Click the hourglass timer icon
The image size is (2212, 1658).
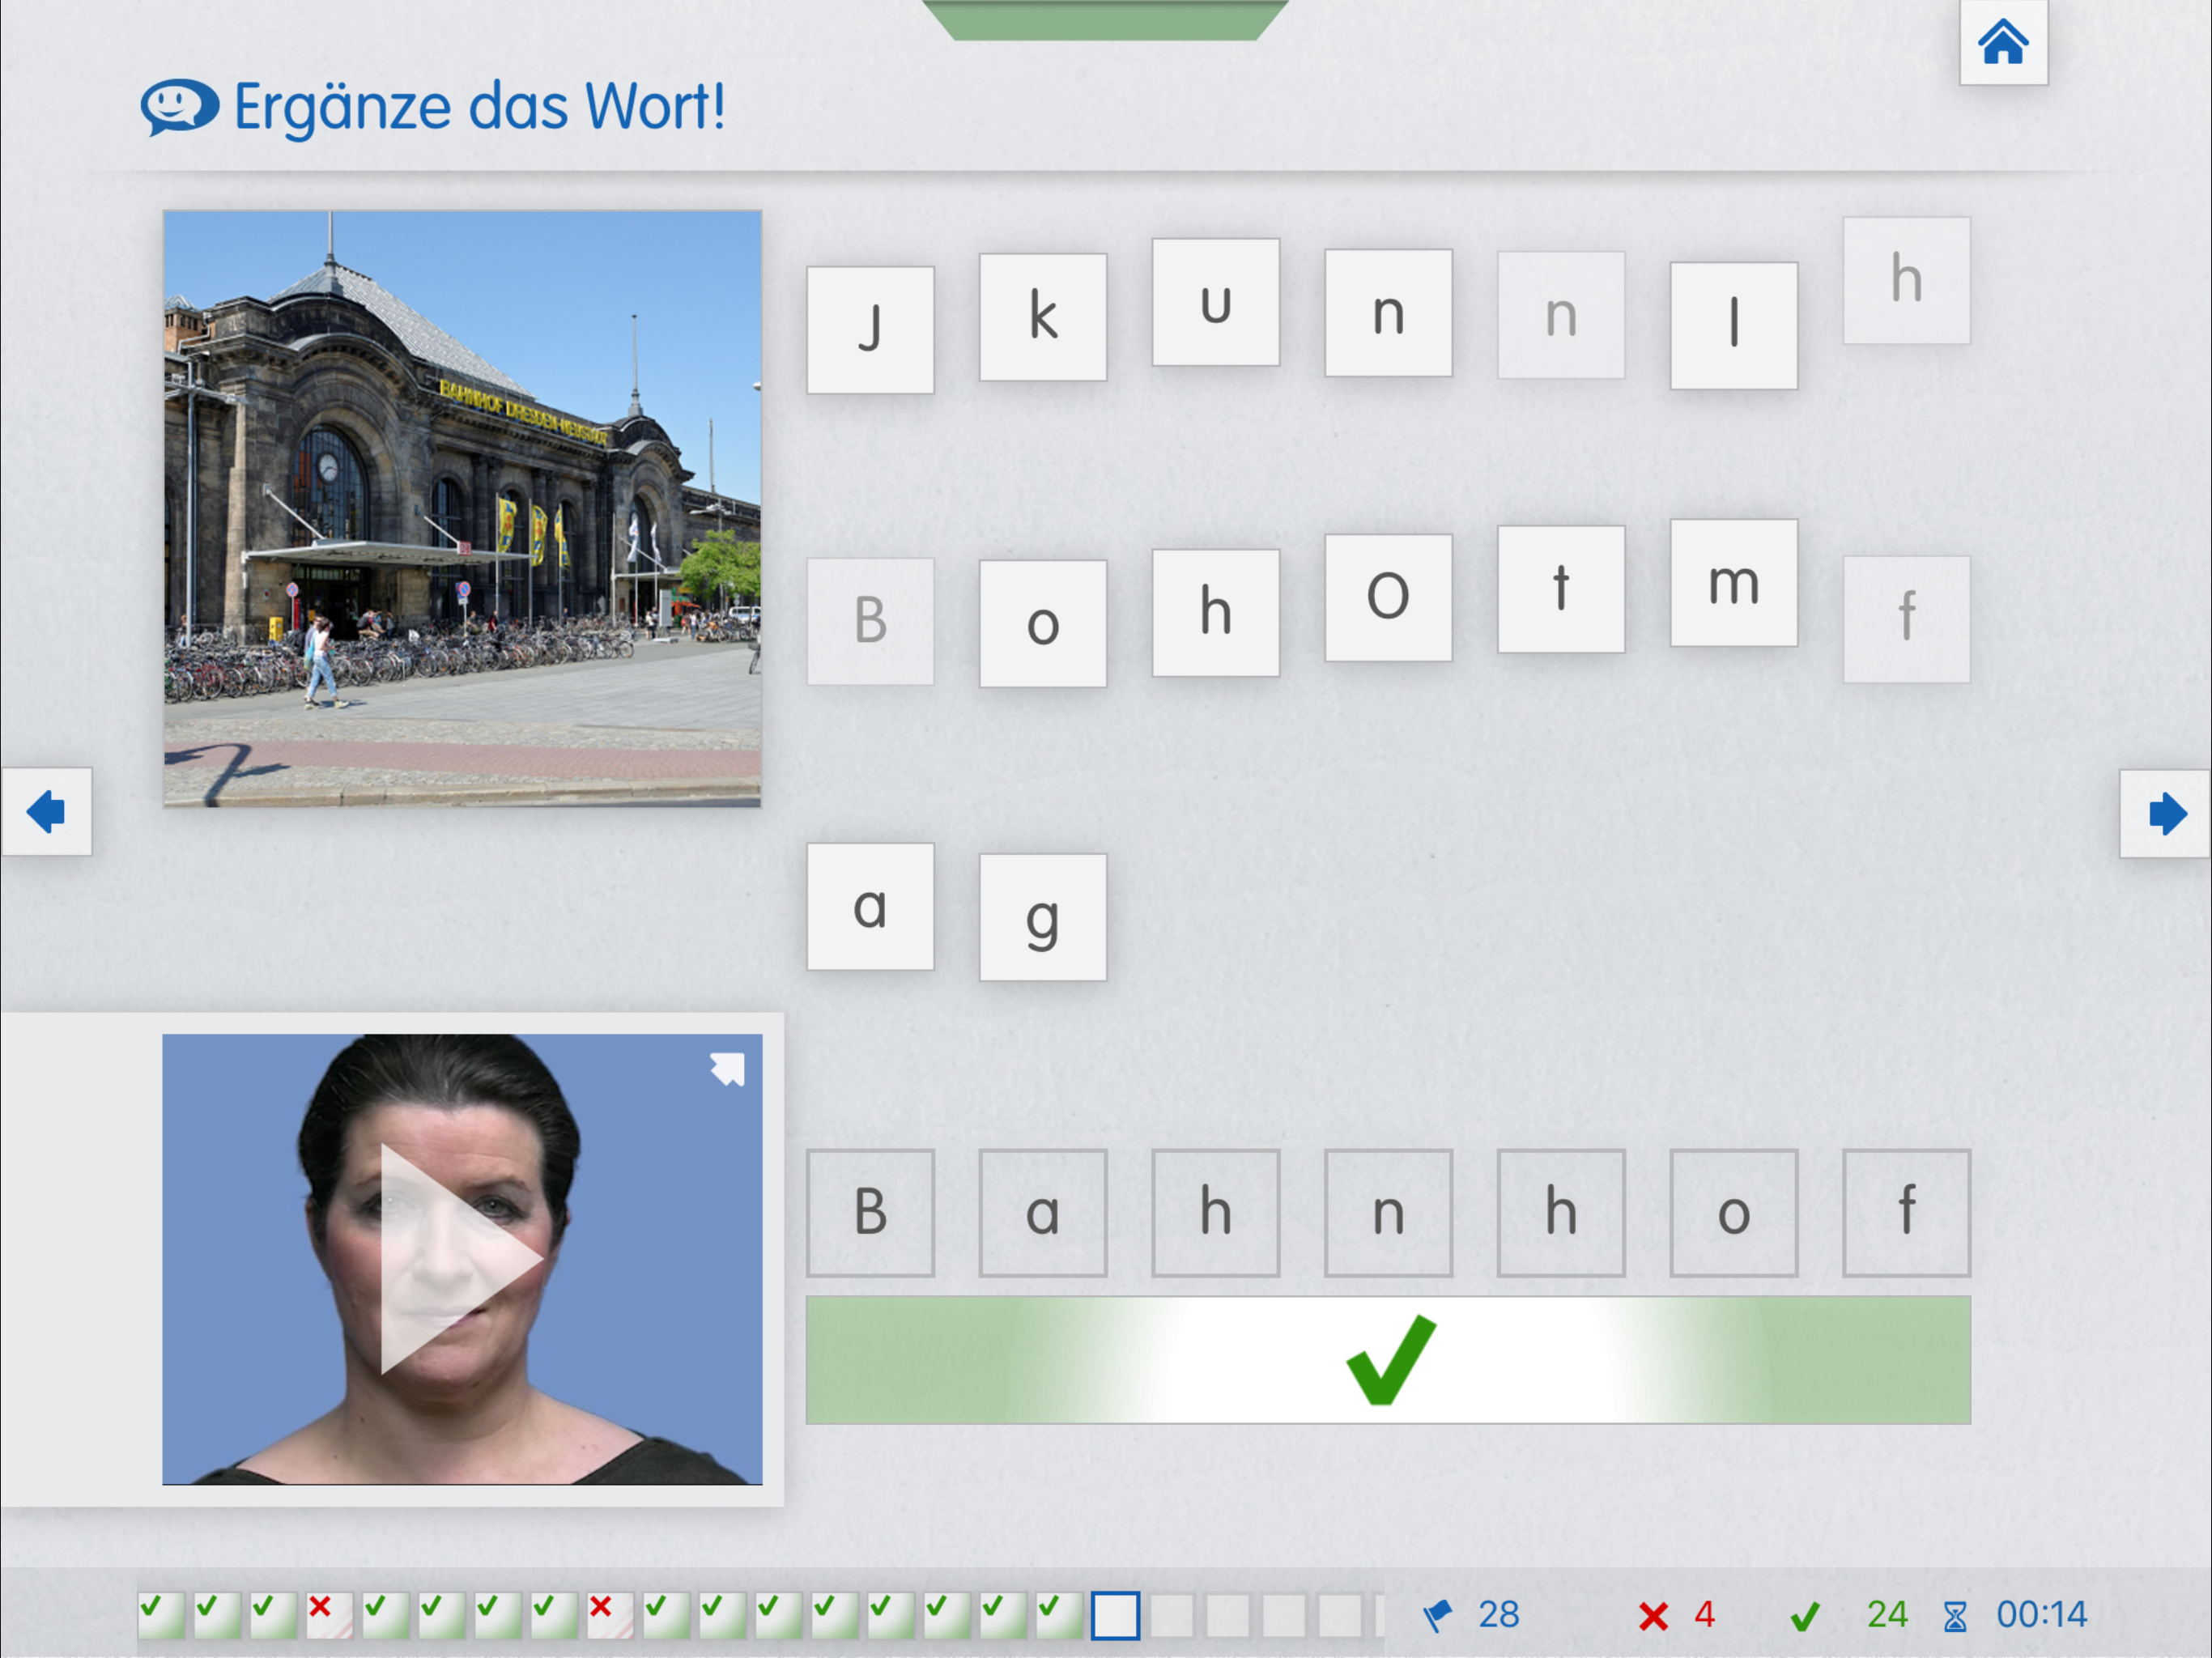click(1954, 1615)
